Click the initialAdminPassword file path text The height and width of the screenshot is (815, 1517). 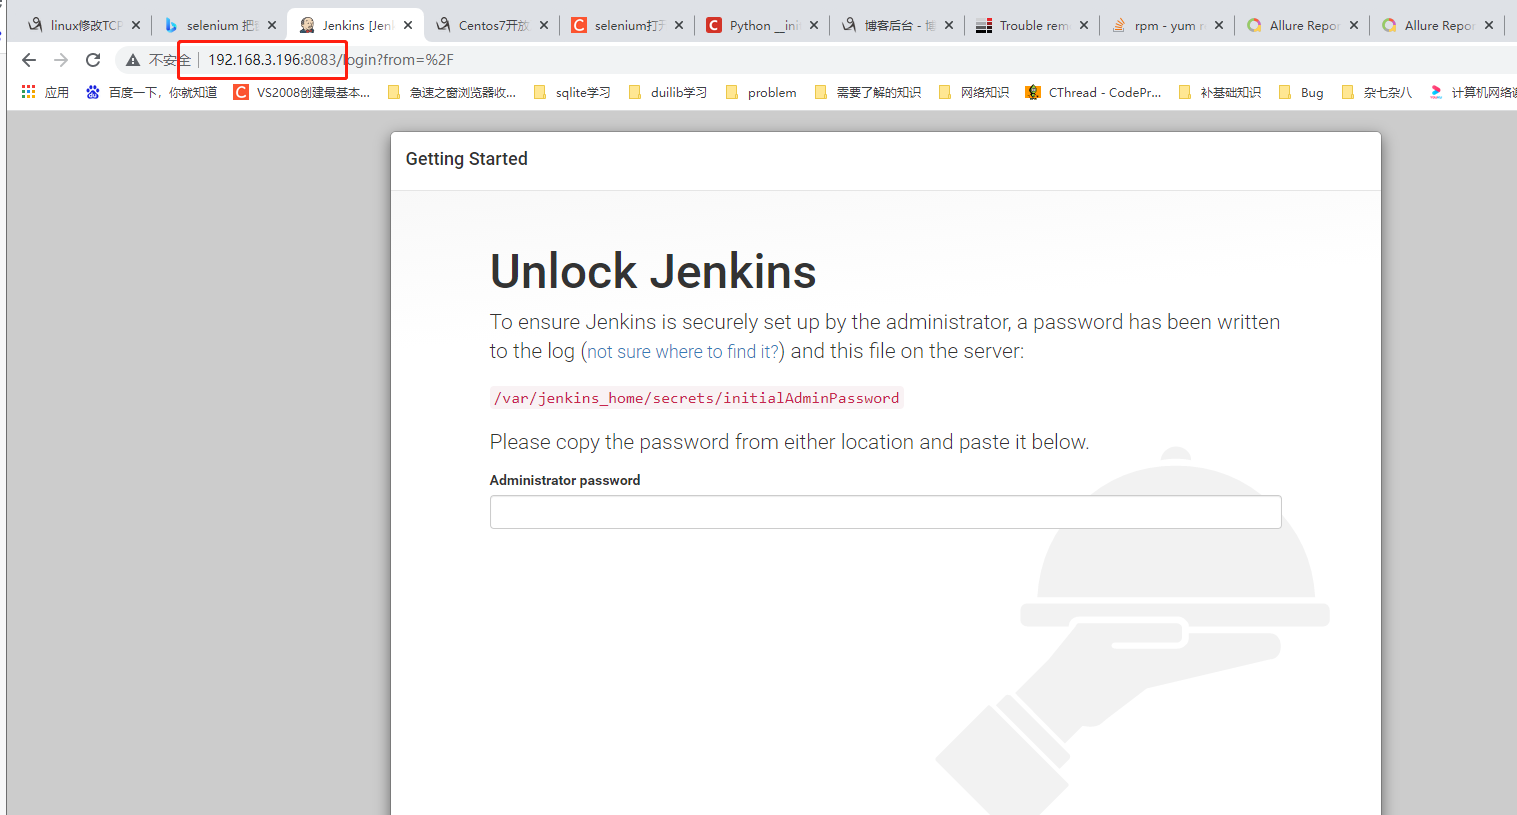pos(697,398)
